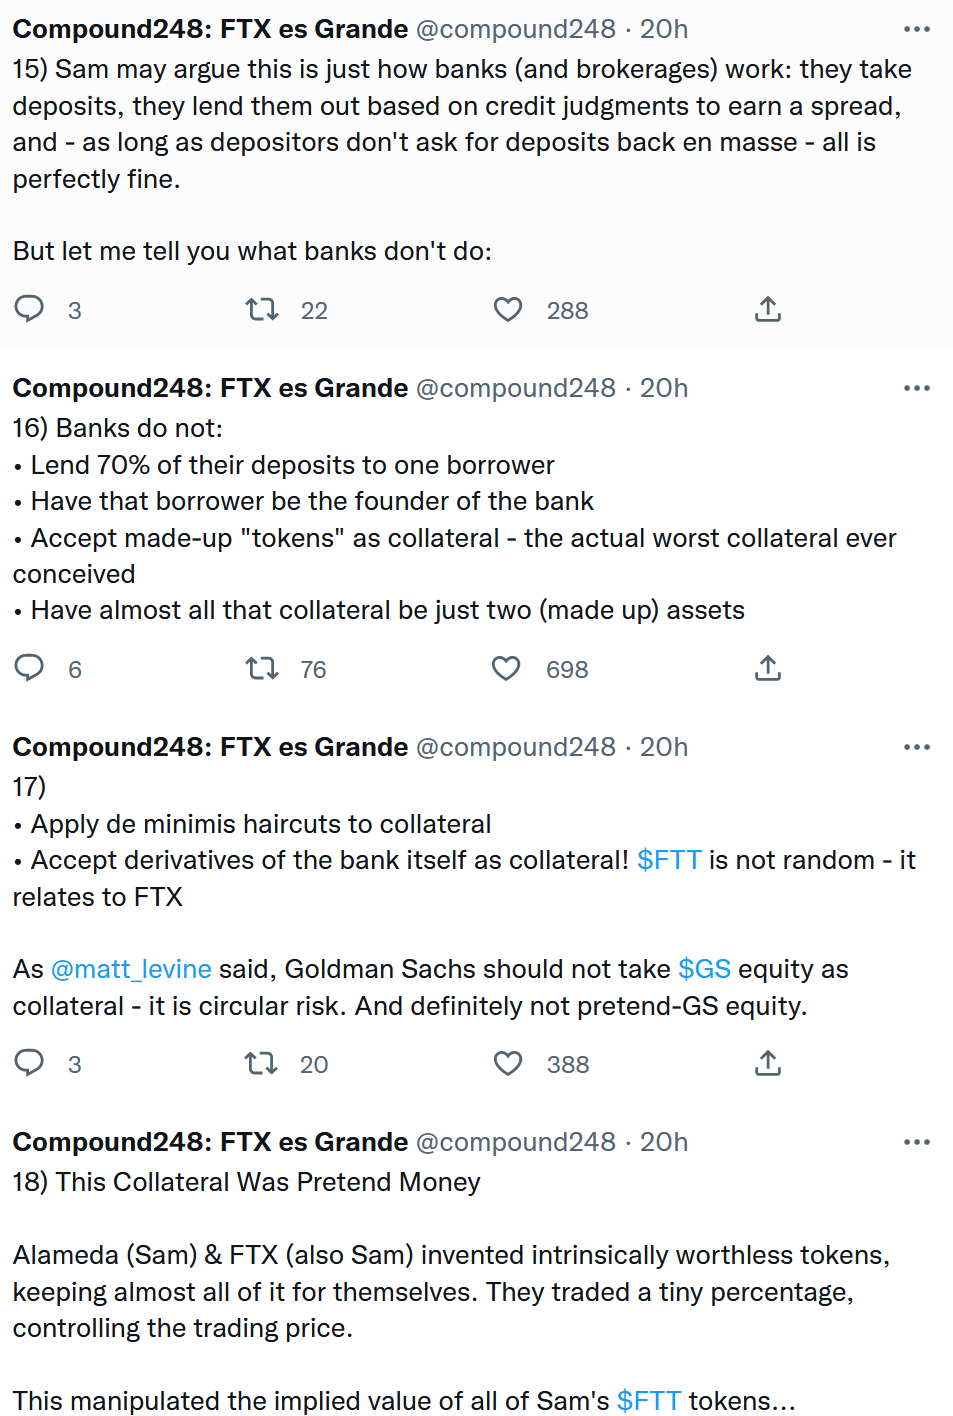Open more options on tweet 16
This screenshot has width=953, height=1416.
click(916, 388)
